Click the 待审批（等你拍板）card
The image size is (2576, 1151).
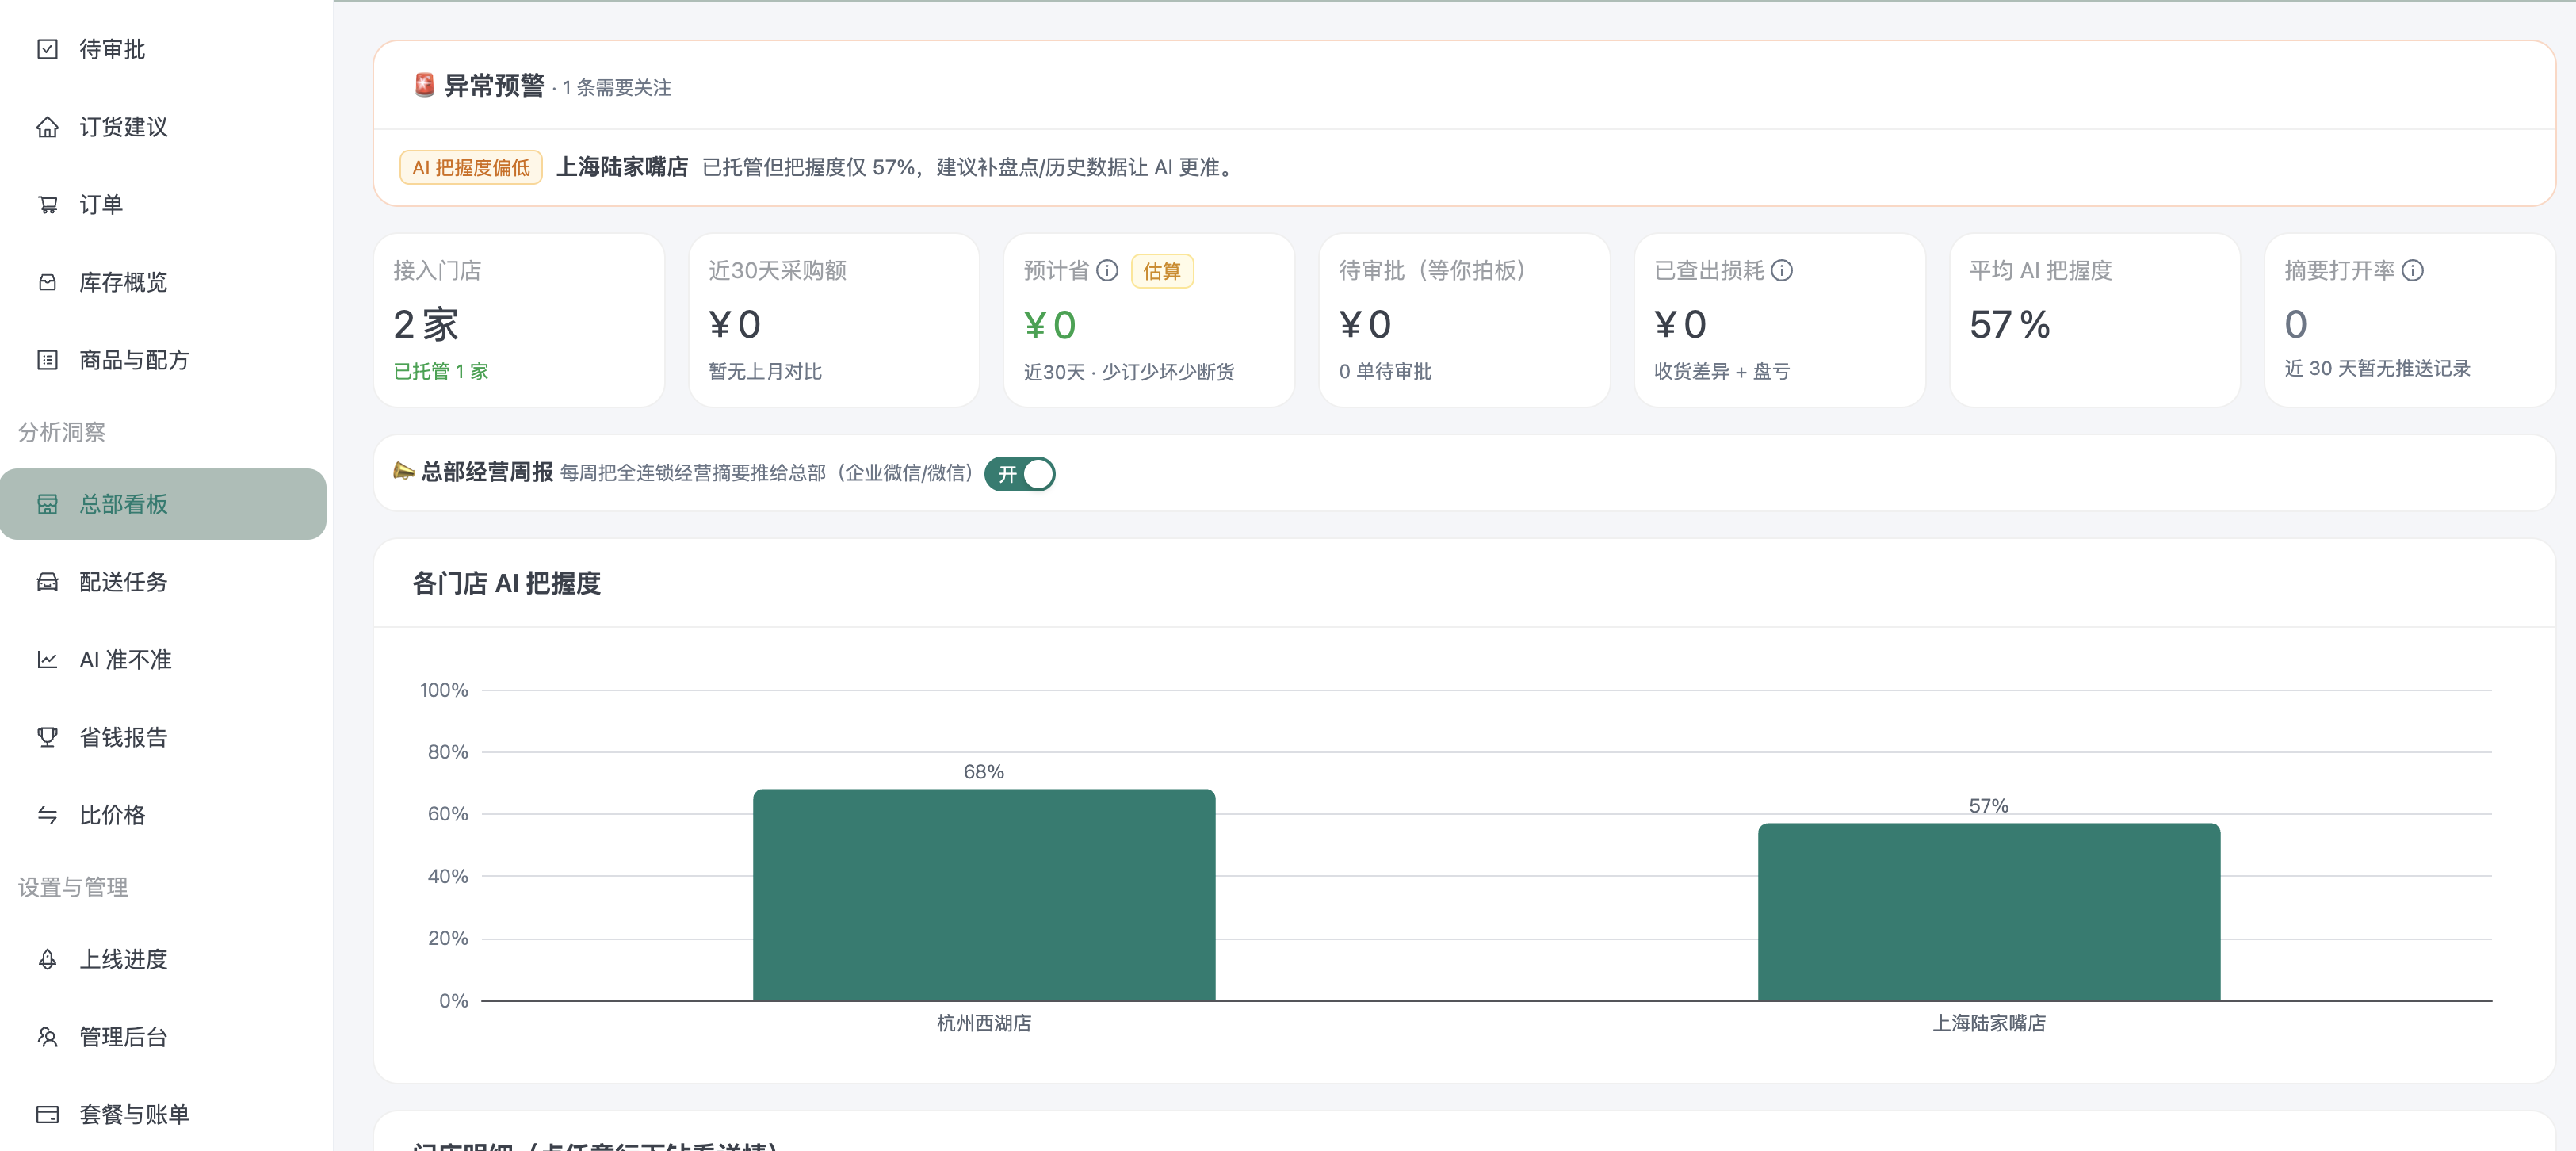point(1465,320)
